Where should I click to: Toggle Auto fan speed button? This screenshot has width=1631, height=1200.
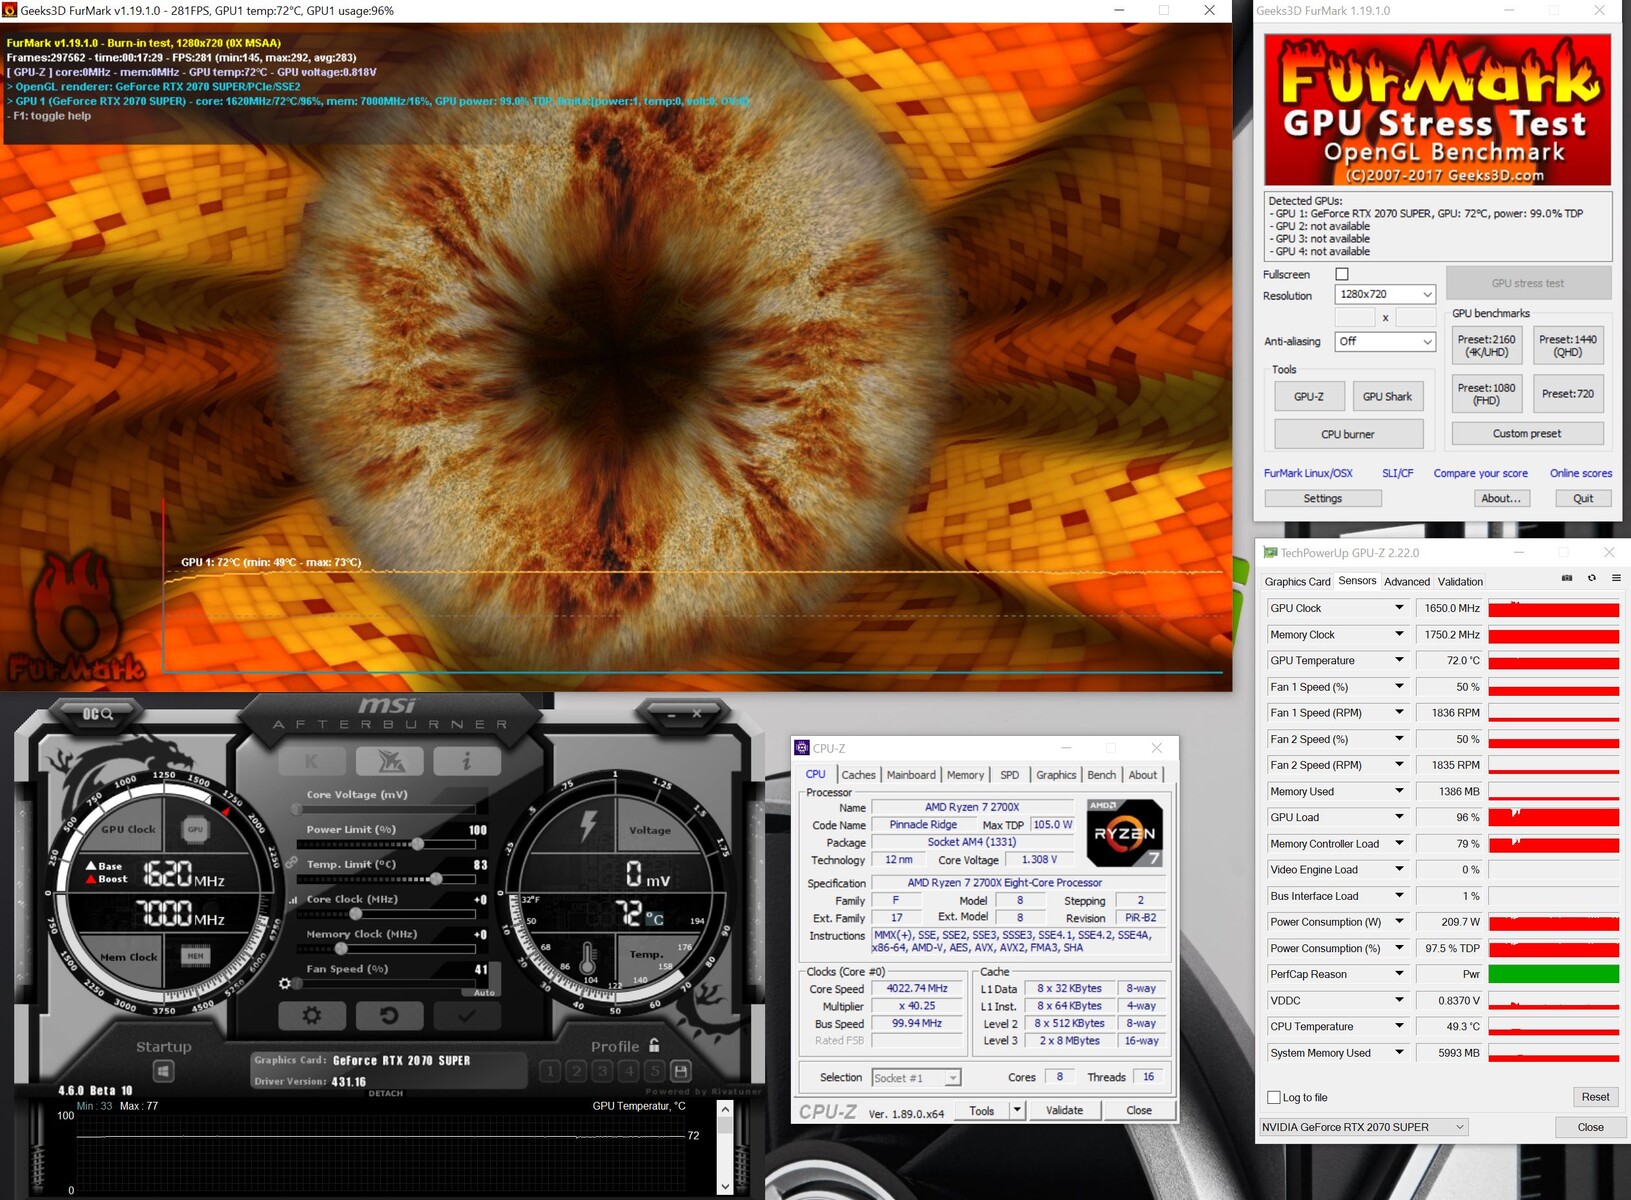pyautogui.click(x=484, y=993)
